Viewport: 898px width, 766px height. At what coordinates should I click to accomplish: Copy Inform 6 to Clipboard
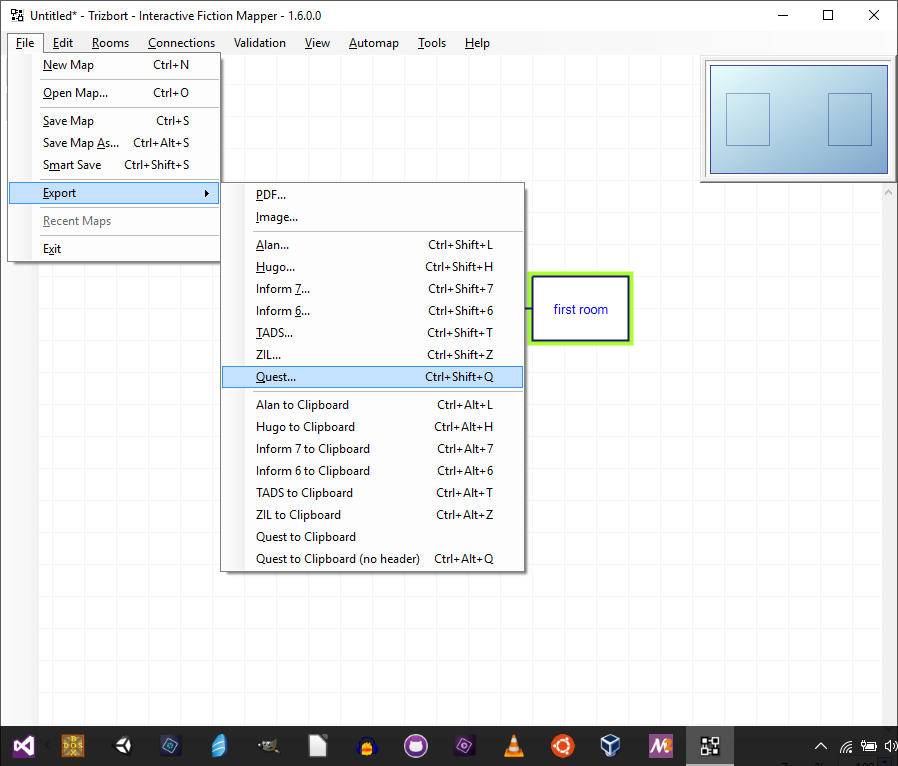pos(372,471)
